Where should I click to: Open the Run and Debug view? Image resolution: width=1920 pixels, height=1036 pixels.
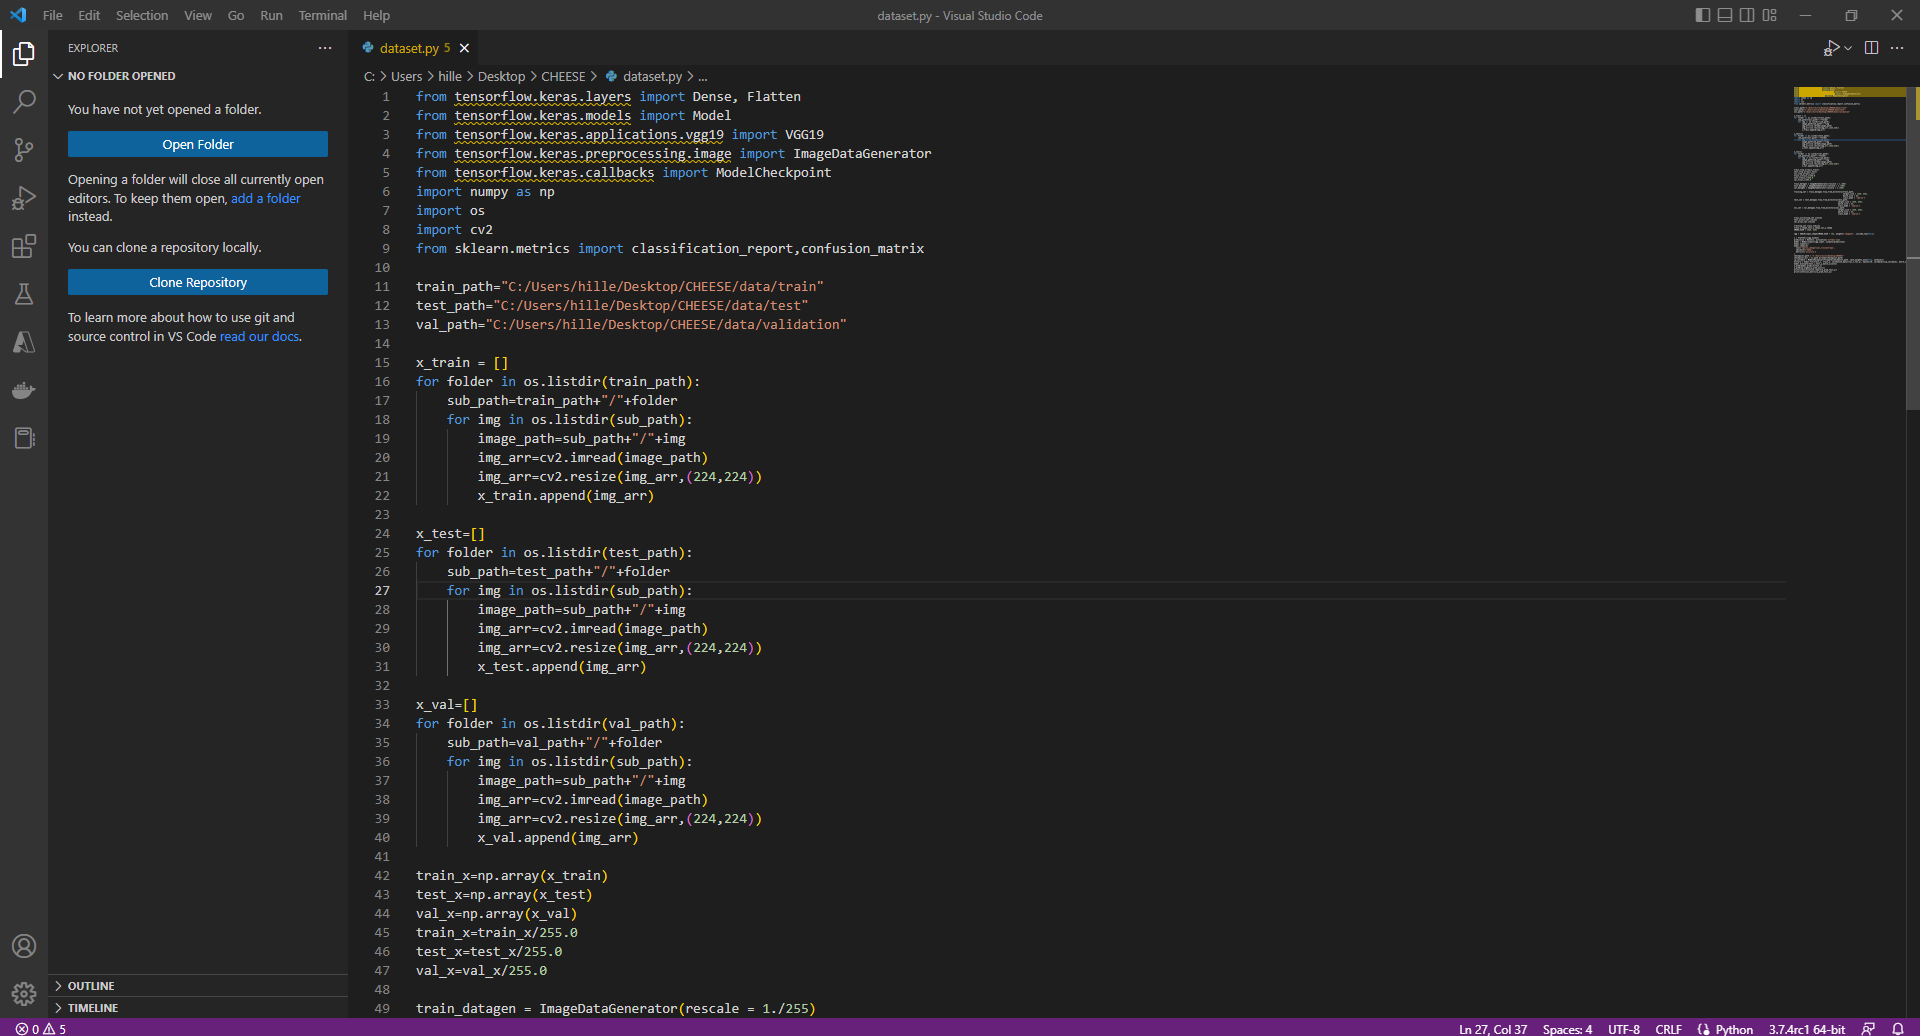click(24, 198)
